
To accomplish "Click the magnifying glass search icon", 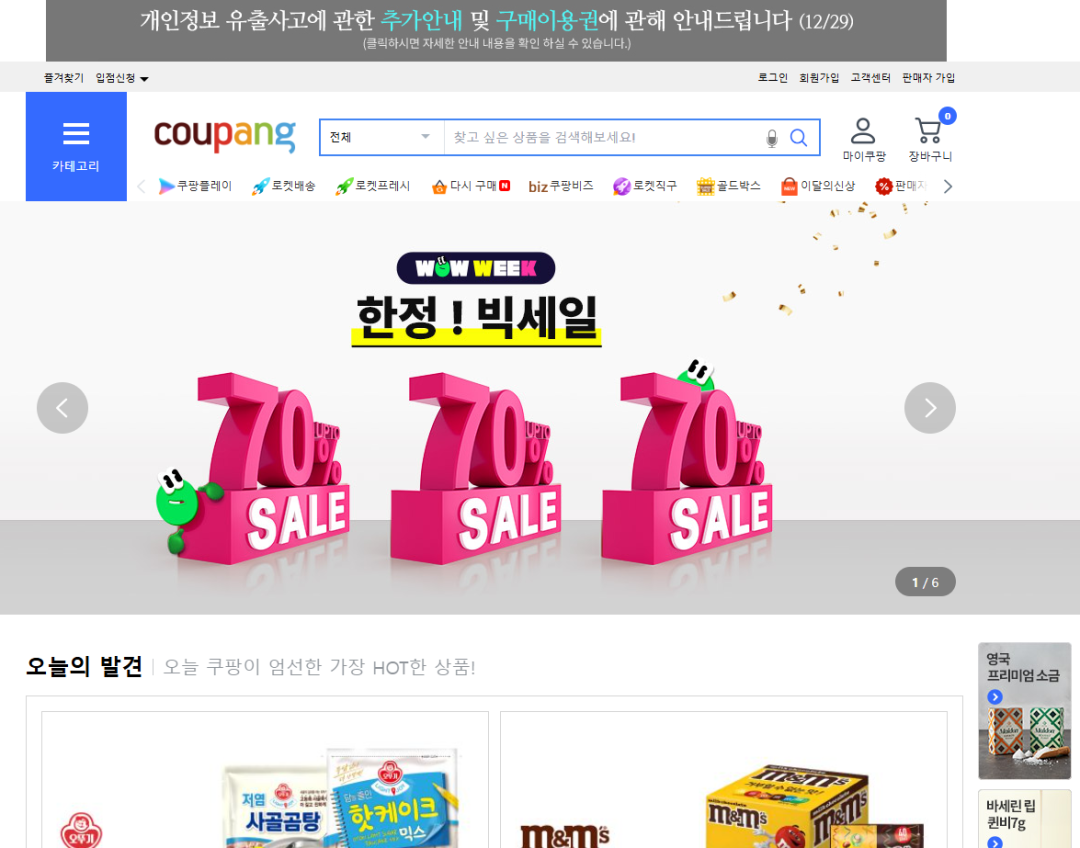I will click(798, 138).
